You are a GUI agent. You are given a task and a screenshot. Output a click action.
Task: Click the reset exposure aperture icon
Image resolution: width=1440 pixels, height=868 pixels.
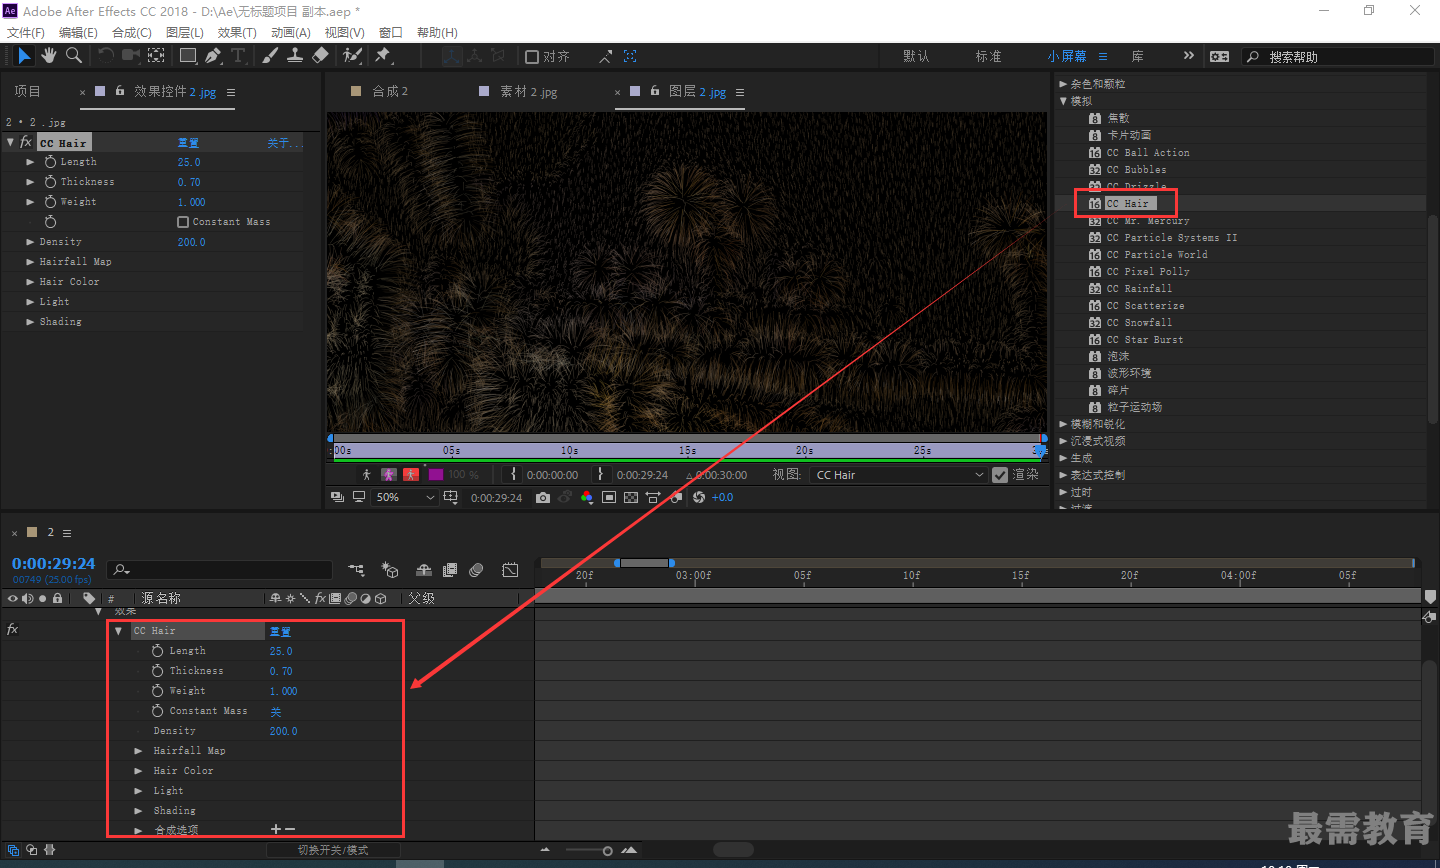tap(699, 497)
